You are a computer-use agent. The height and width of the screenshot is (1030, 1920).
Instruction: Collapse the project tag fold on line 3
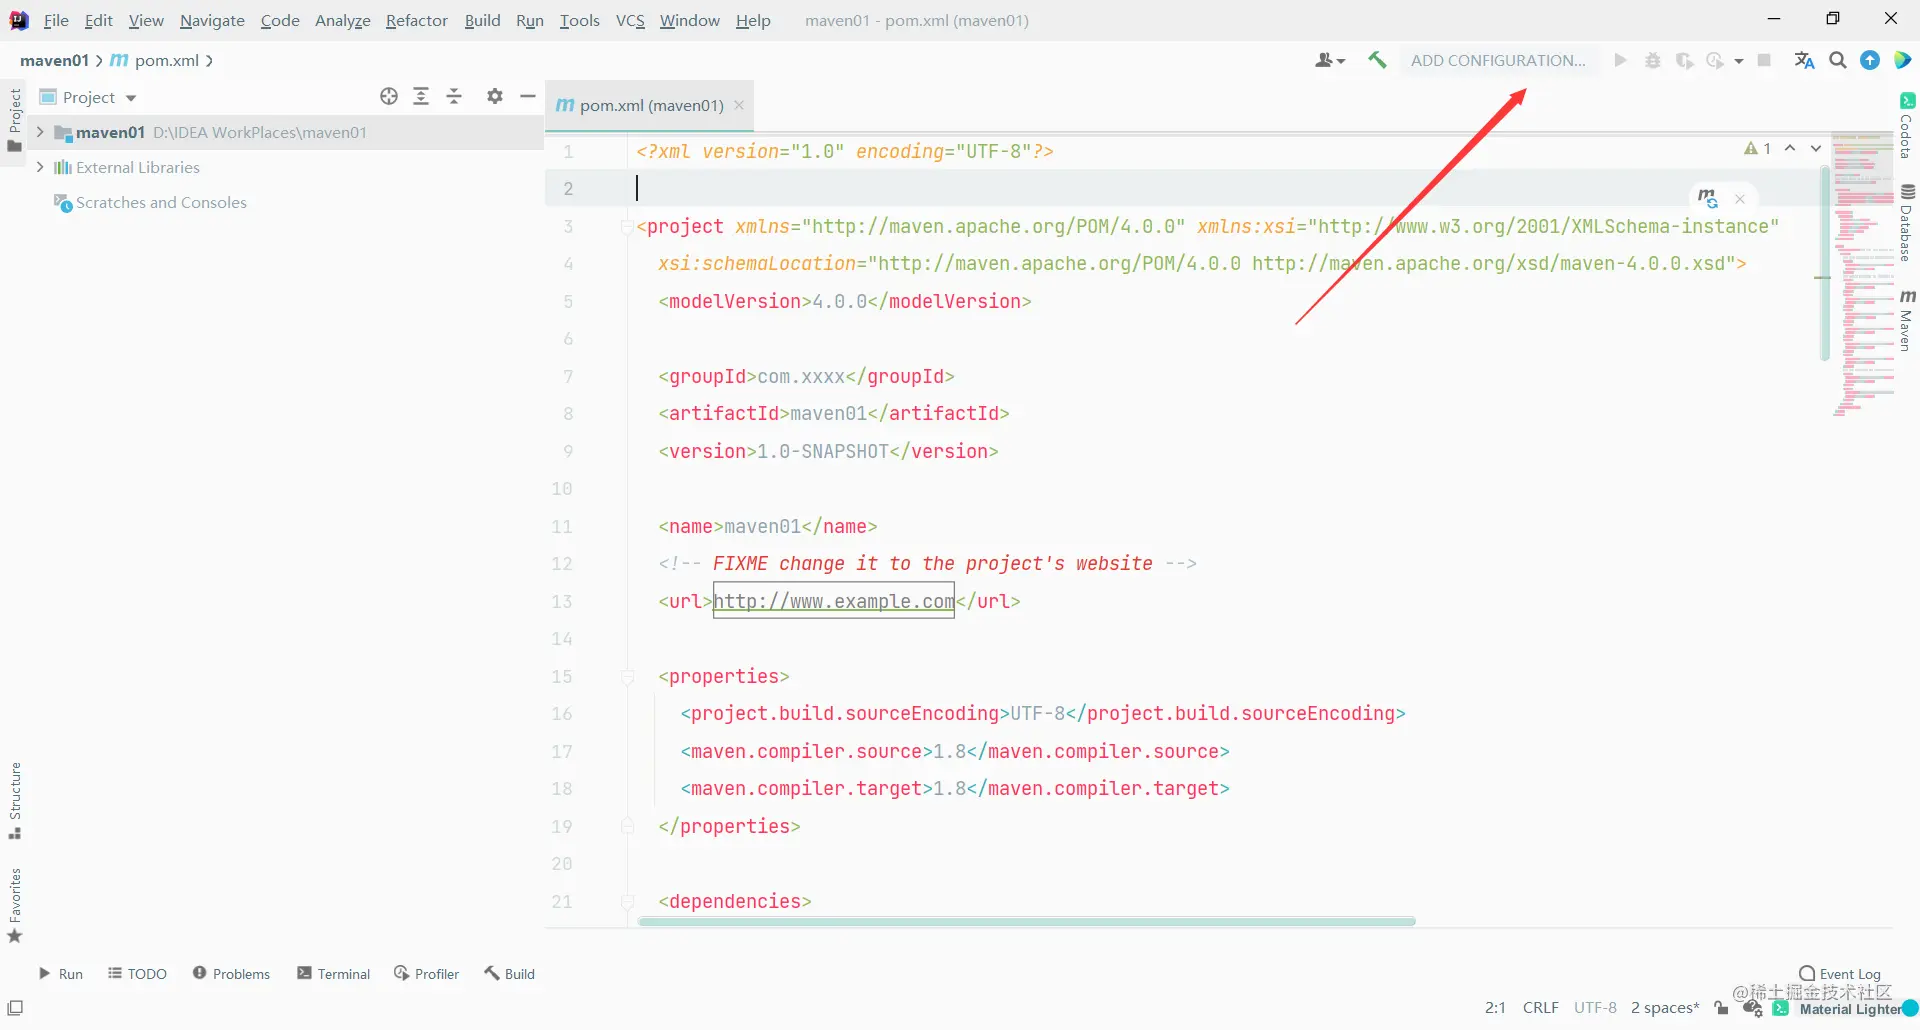point(627,227)
